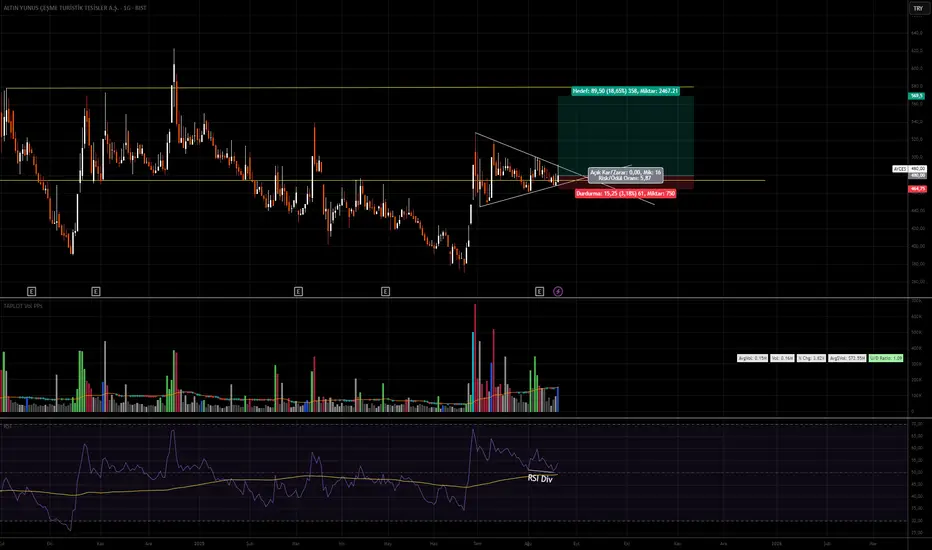
Task: Select the red Durdurma stop label
Action: (625, 193)
